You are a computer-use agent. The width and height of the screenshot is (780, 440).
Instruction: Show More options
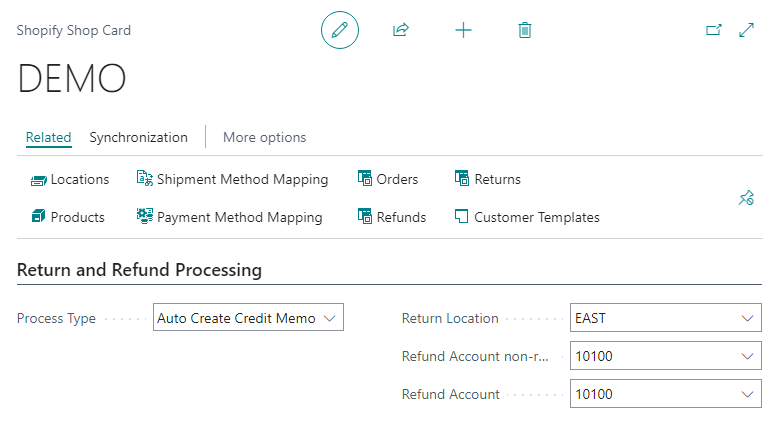pyautogui.click(x=264, y=137)
